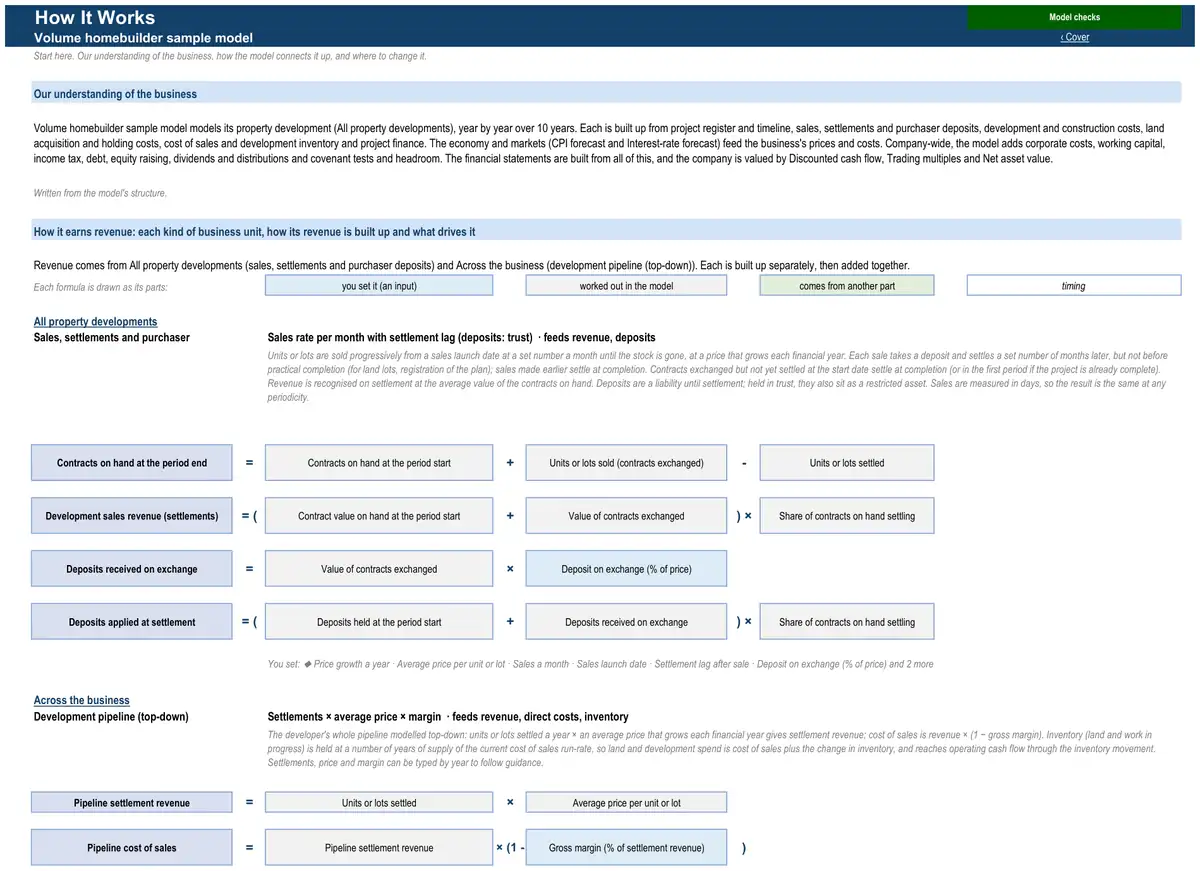Select the 'Volume homebuilder sample model' subtitle
This screenshot has height=871, width=1200.
pyautogui.click(x=143, y=38)
